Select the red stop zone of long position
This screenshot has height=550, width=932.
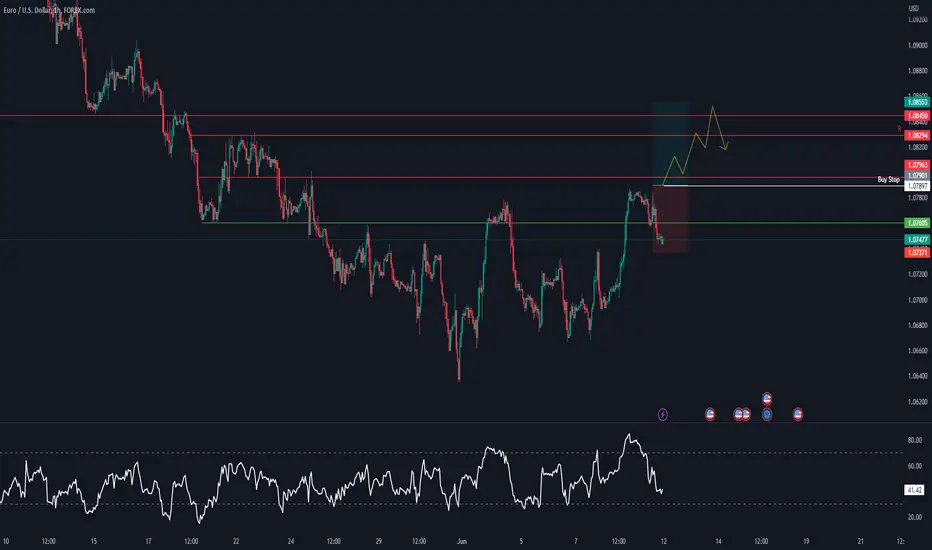670,219
